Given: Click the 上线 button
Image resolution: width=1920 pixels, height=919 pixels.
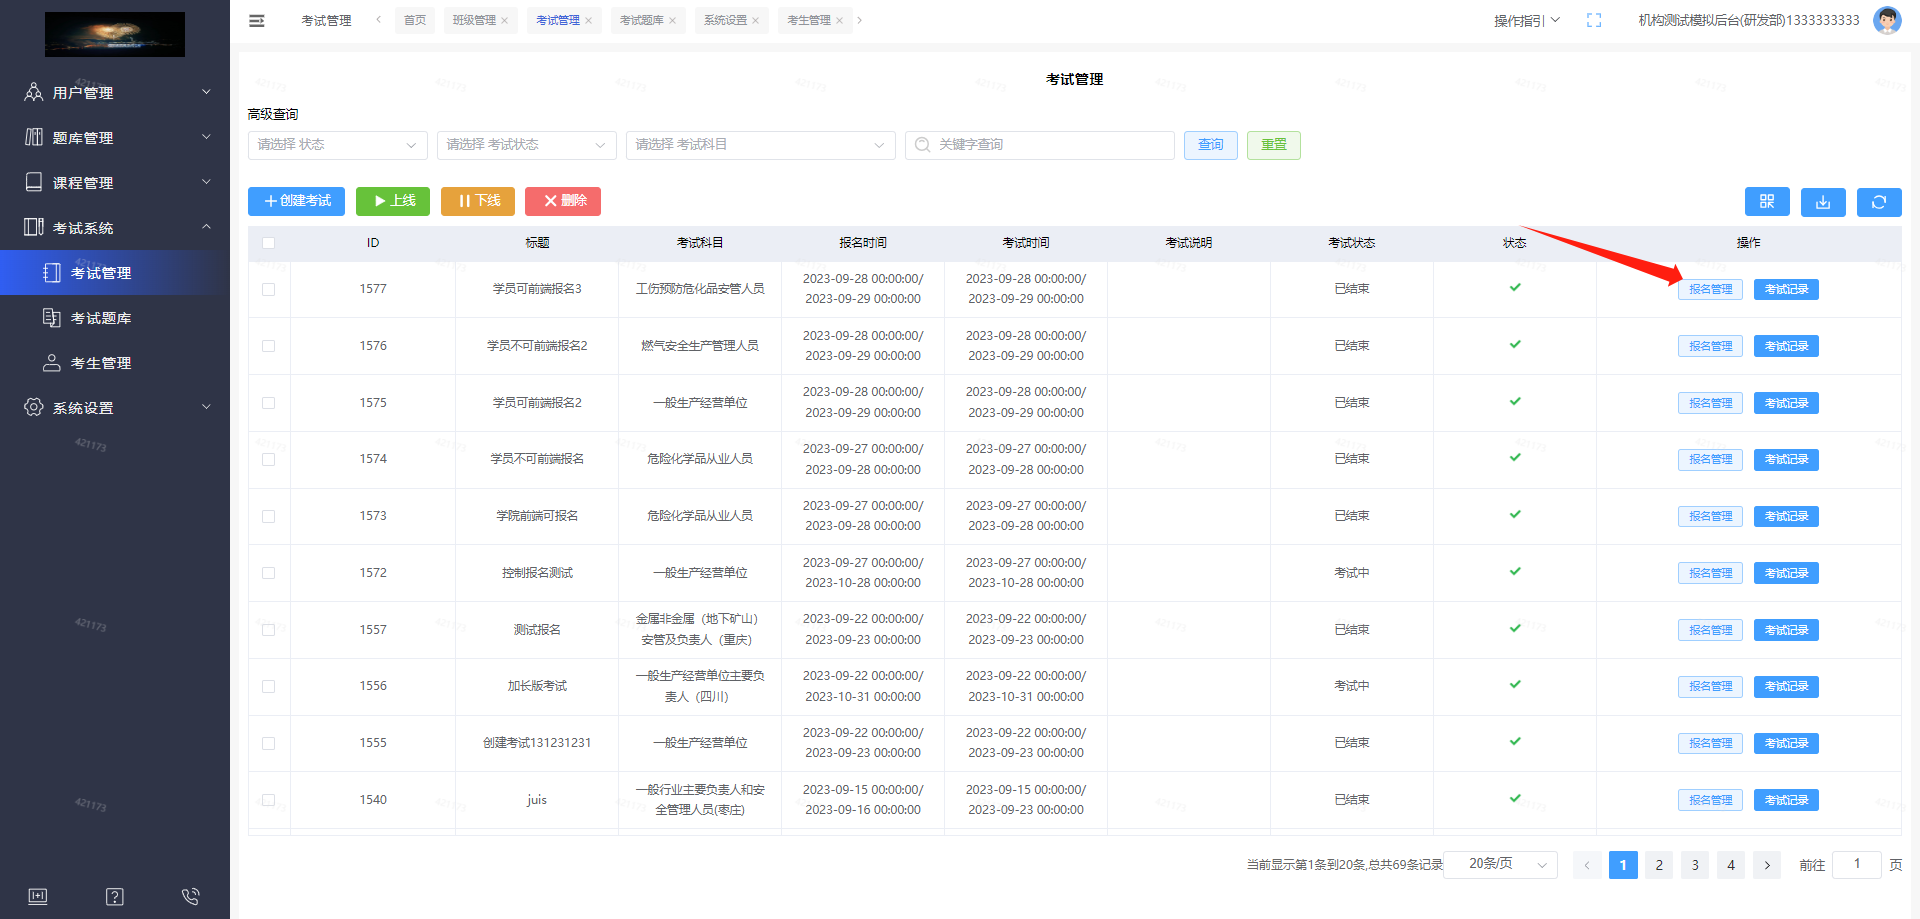Looking at the screenshot, I should [x=393, y=201].
